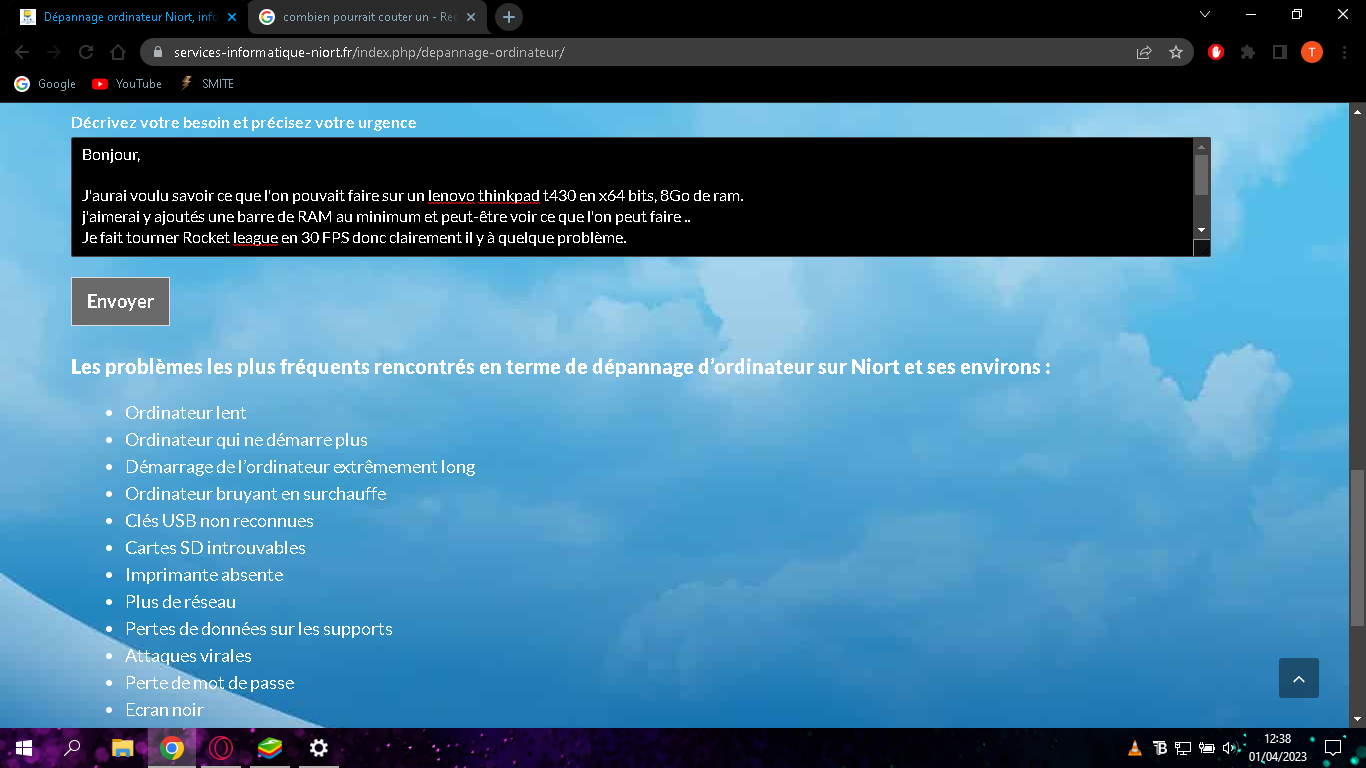Open Windows taskbar search
Viewport: 1366px width, 768px height.
72,748
